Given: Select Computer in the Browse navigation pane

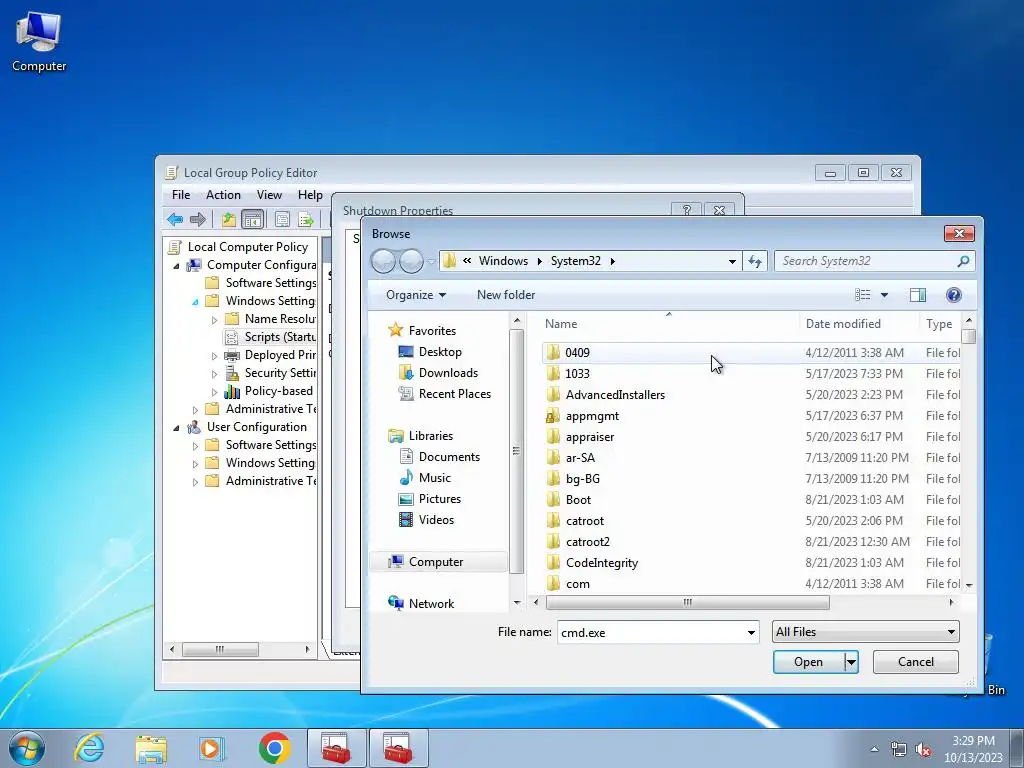Looking at the screenshot, I should [436, 562].
